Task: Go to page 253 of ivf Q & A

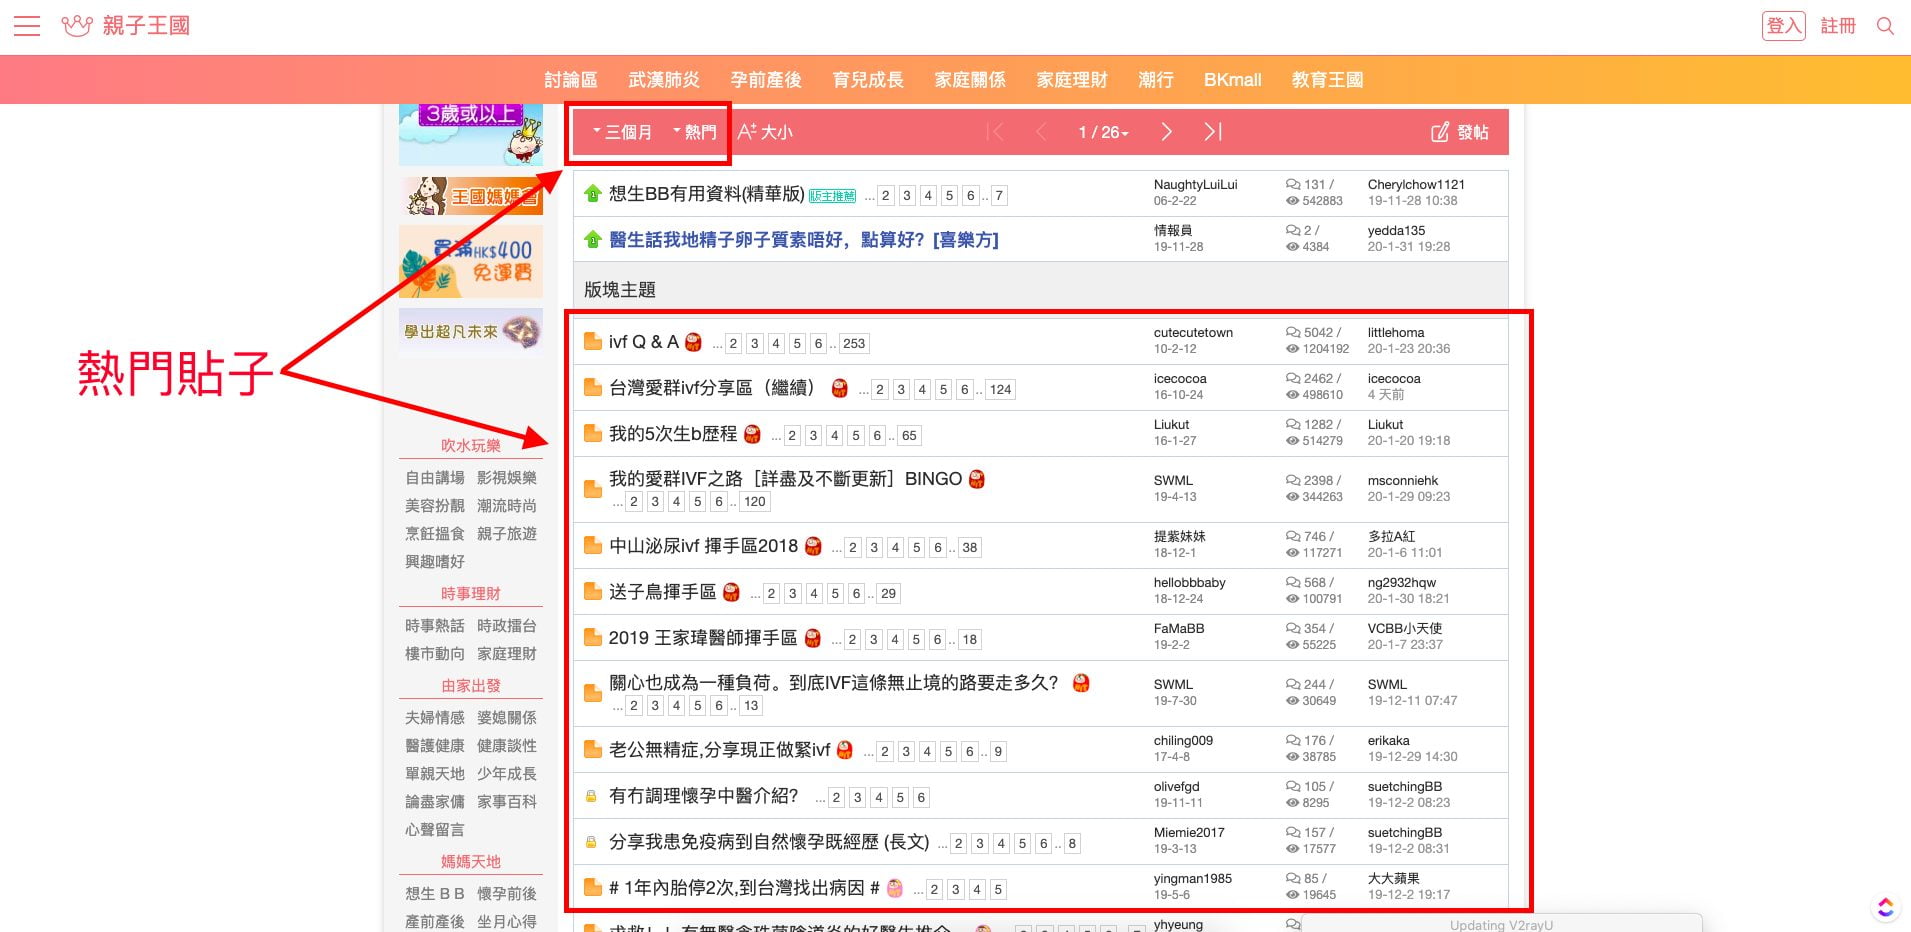Action: (x=854, y=344)
